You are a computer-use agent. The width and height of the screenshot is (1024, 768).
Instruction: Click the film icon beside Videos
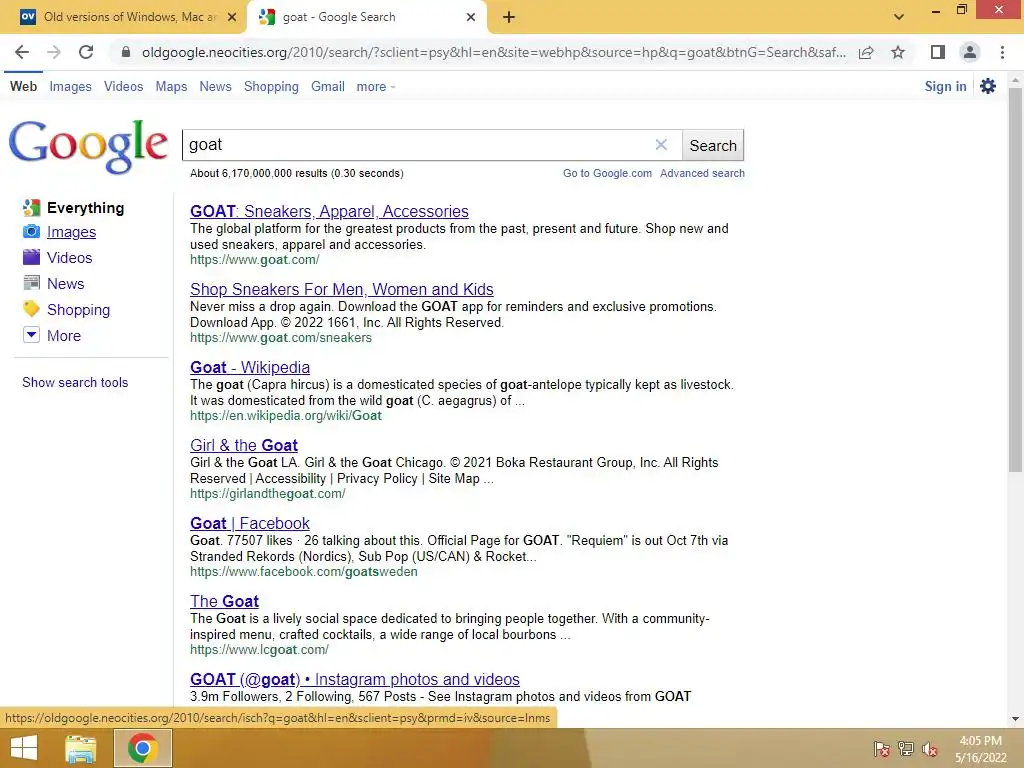coord(31,257)
